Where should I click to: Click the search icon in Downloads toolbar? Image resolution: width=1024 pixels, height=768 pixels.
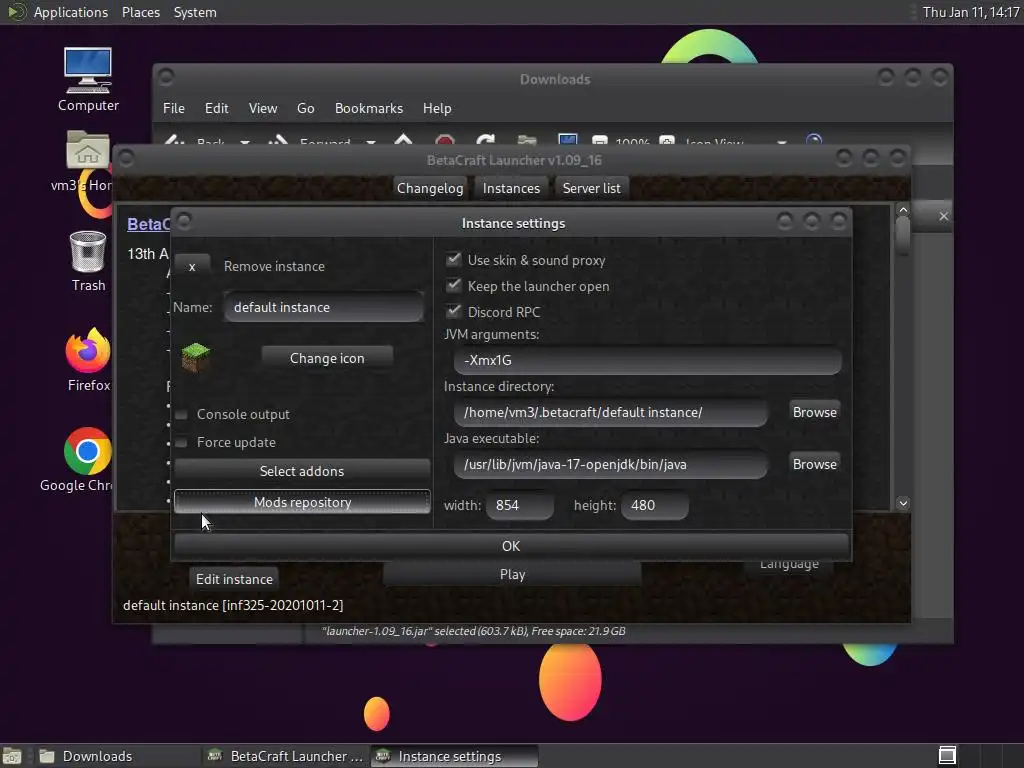pyautogui.click(x=814, y=140)
